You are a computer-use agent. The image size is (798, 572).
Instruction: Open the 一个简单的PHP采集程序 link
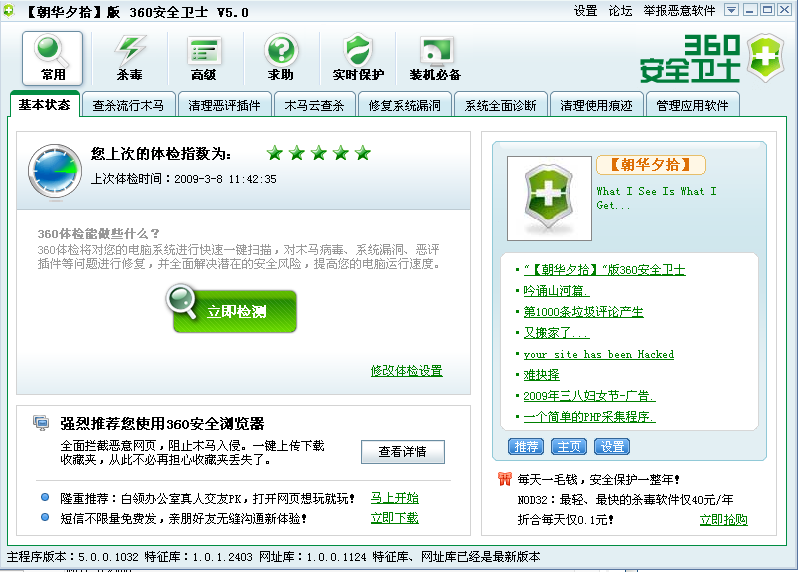point(589,417)
